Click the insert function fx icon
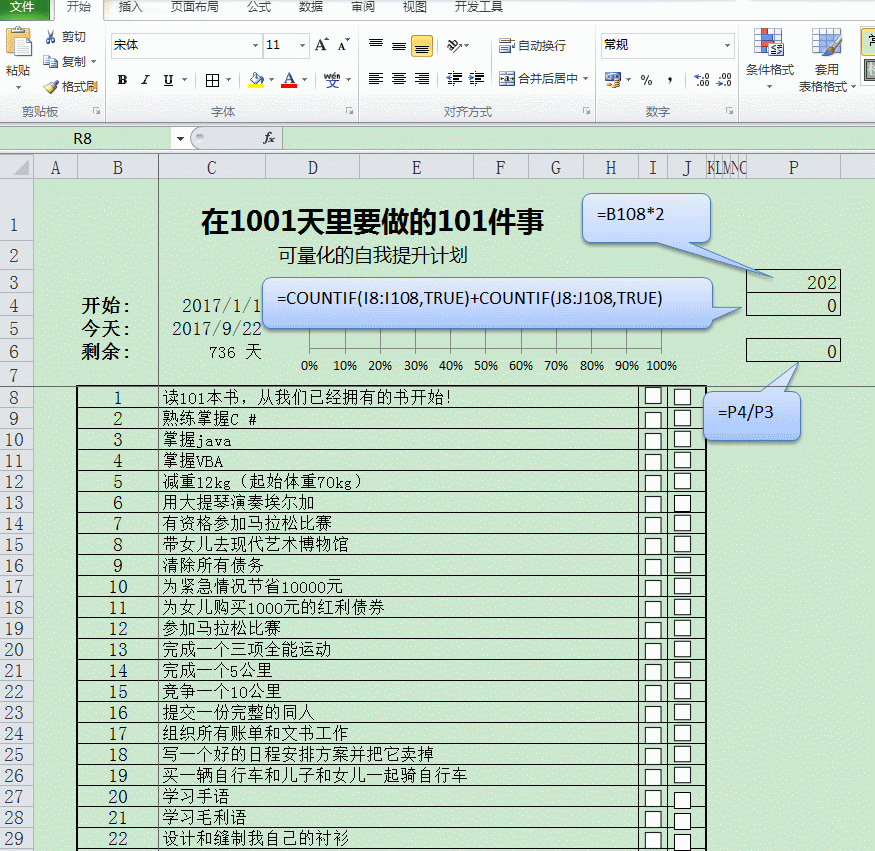This screenshot has width=875, height=851. click(269, 138)
